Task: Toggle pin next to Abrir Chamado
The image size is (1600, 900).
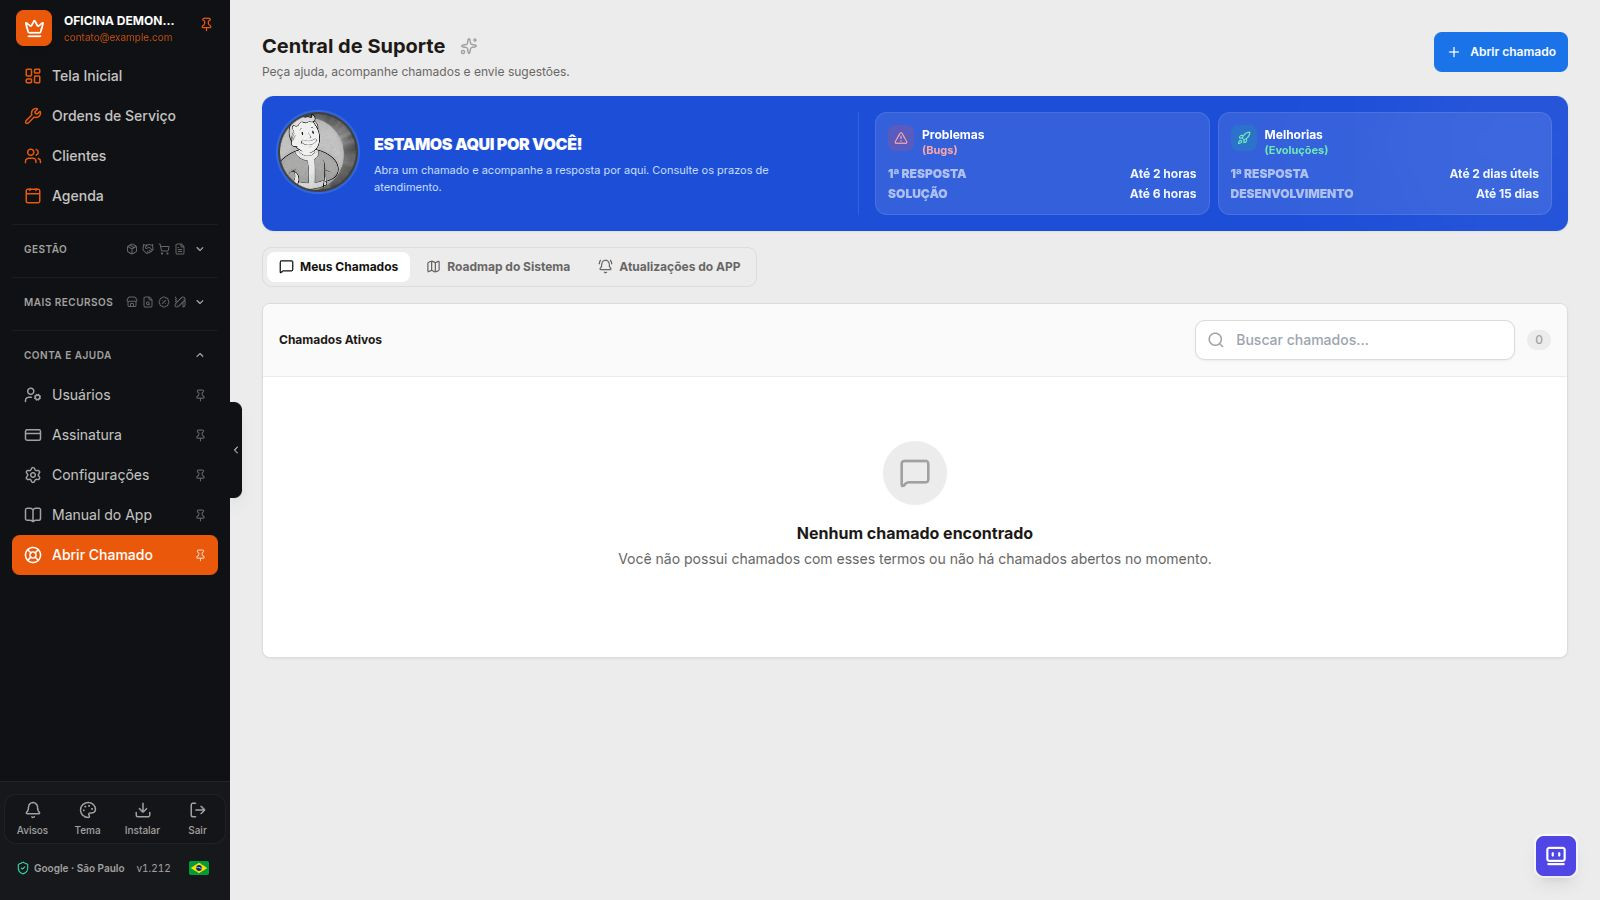Action: click(200, 555)
